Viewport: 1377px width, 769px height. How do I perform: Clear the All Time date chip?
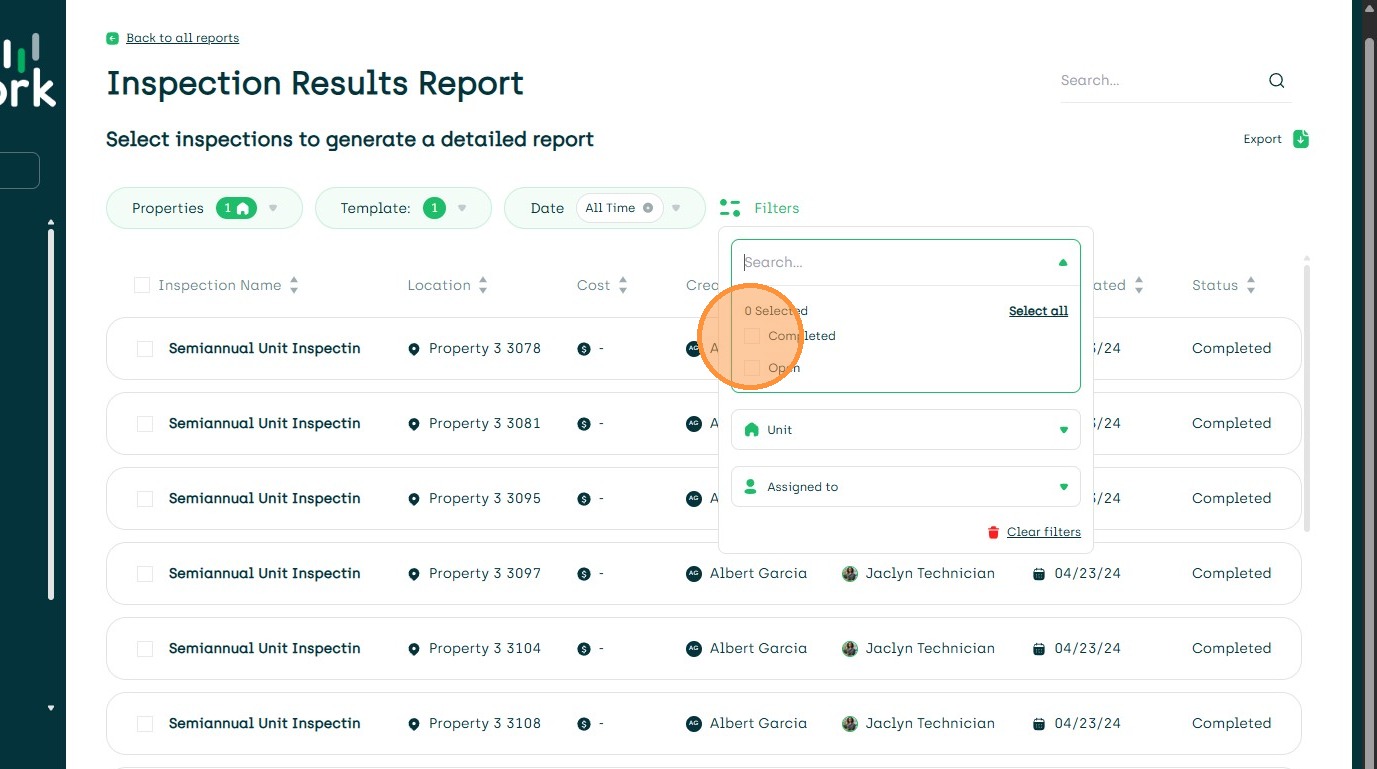(648, 208)
